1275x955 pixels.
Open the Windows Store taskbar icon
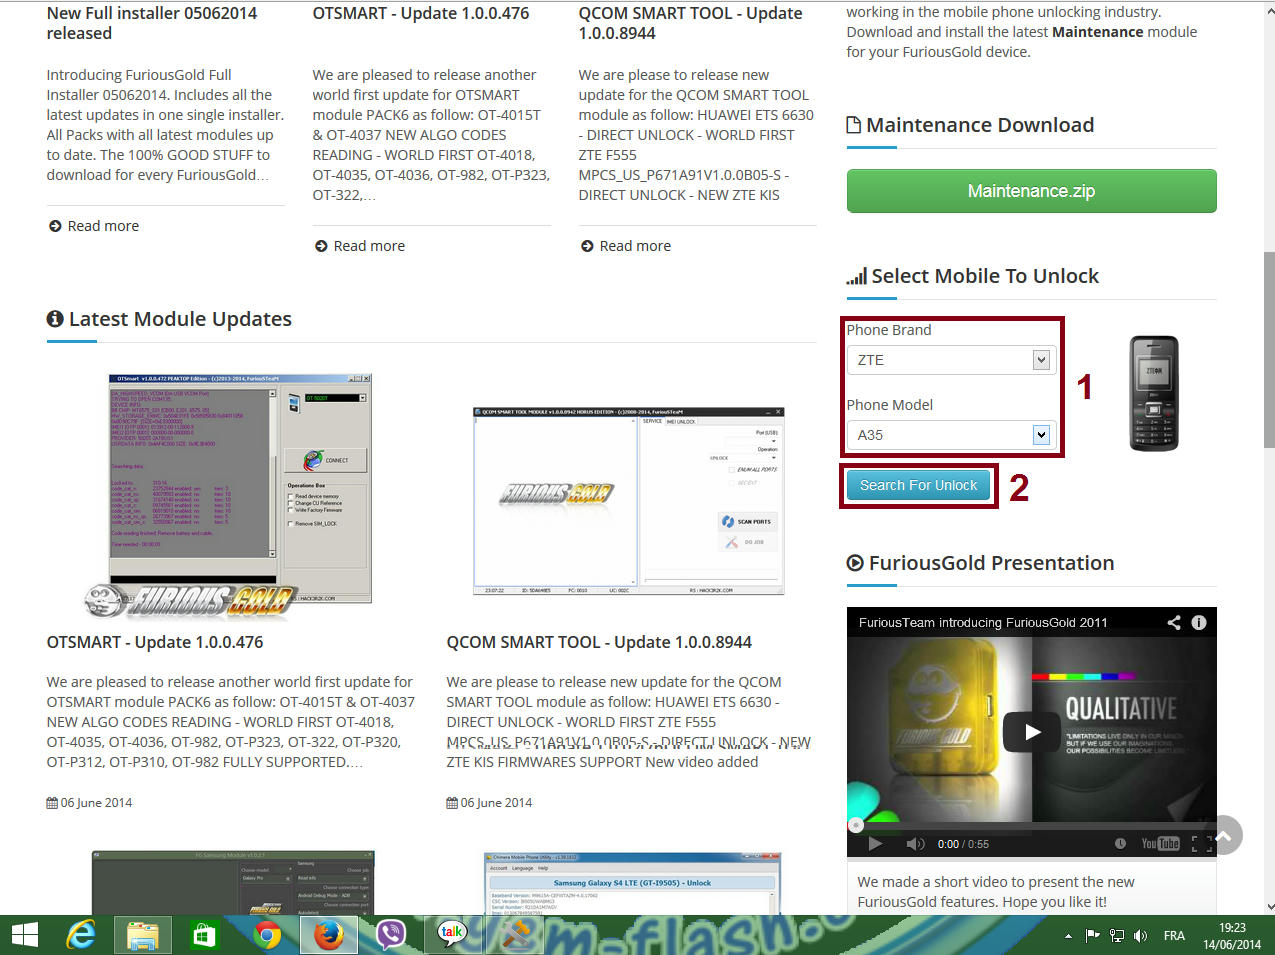204,935
